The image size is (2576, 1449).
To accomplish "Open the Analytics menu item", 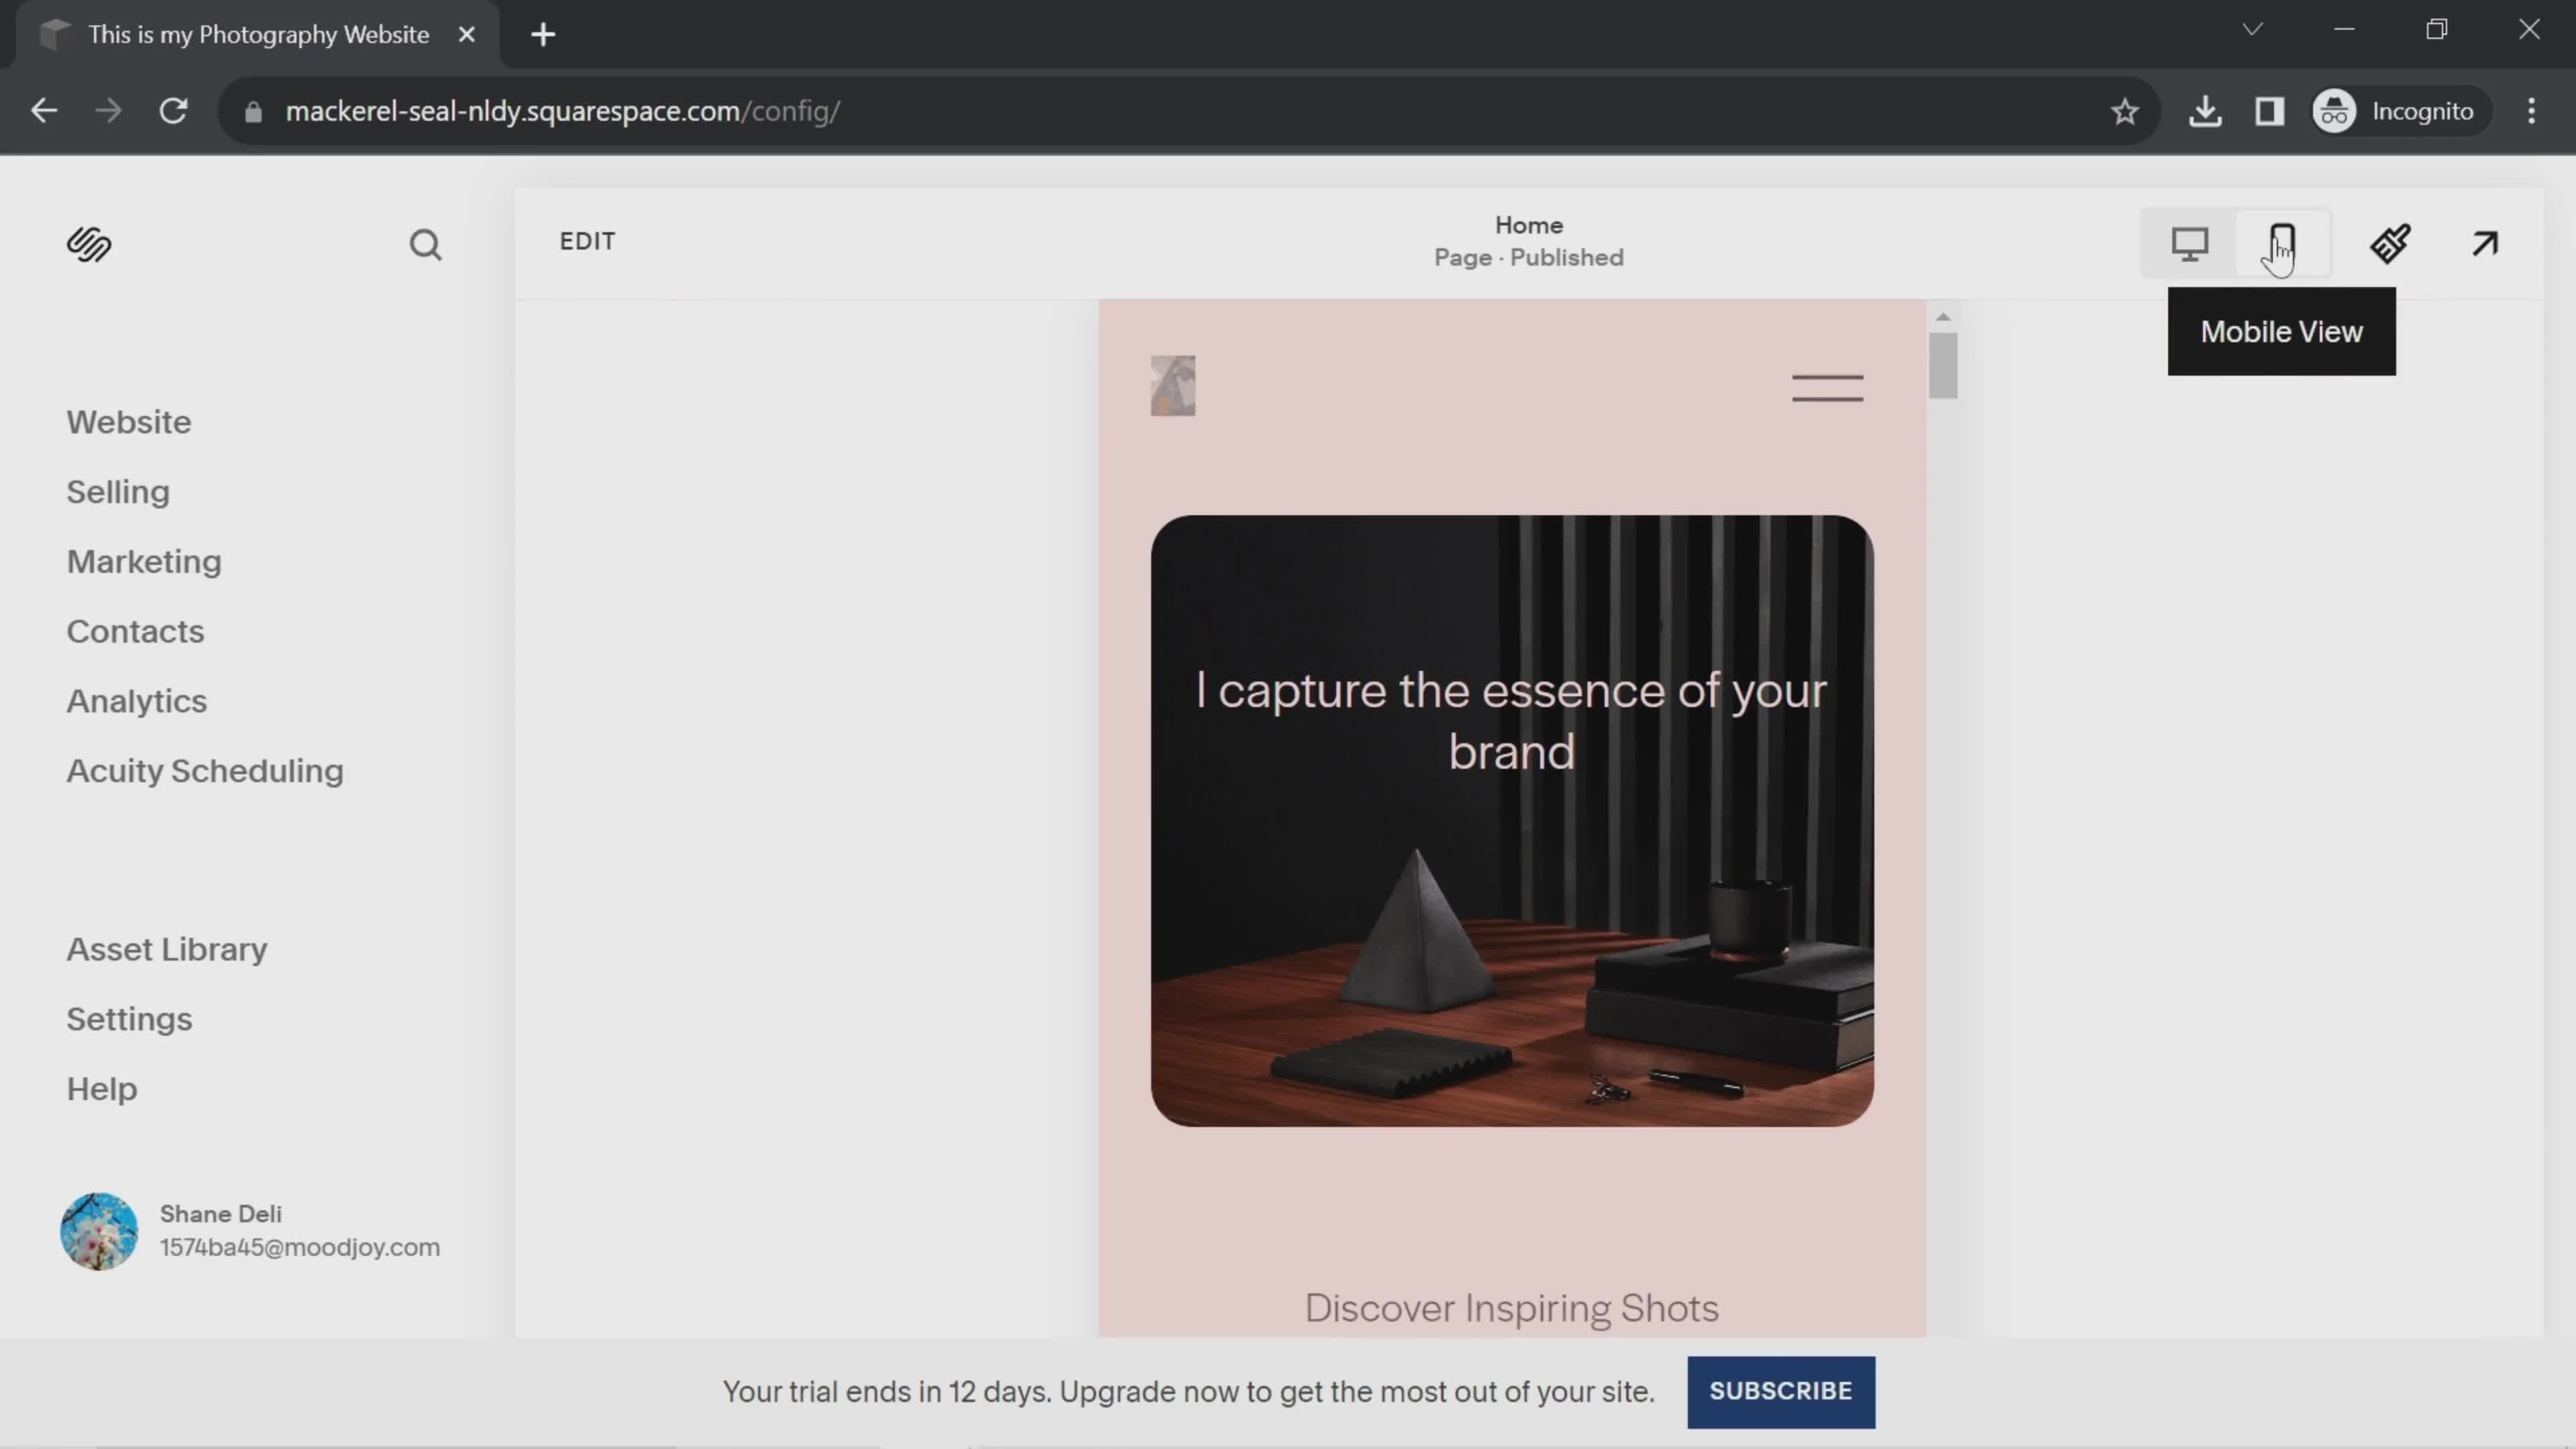I will 136,700.
